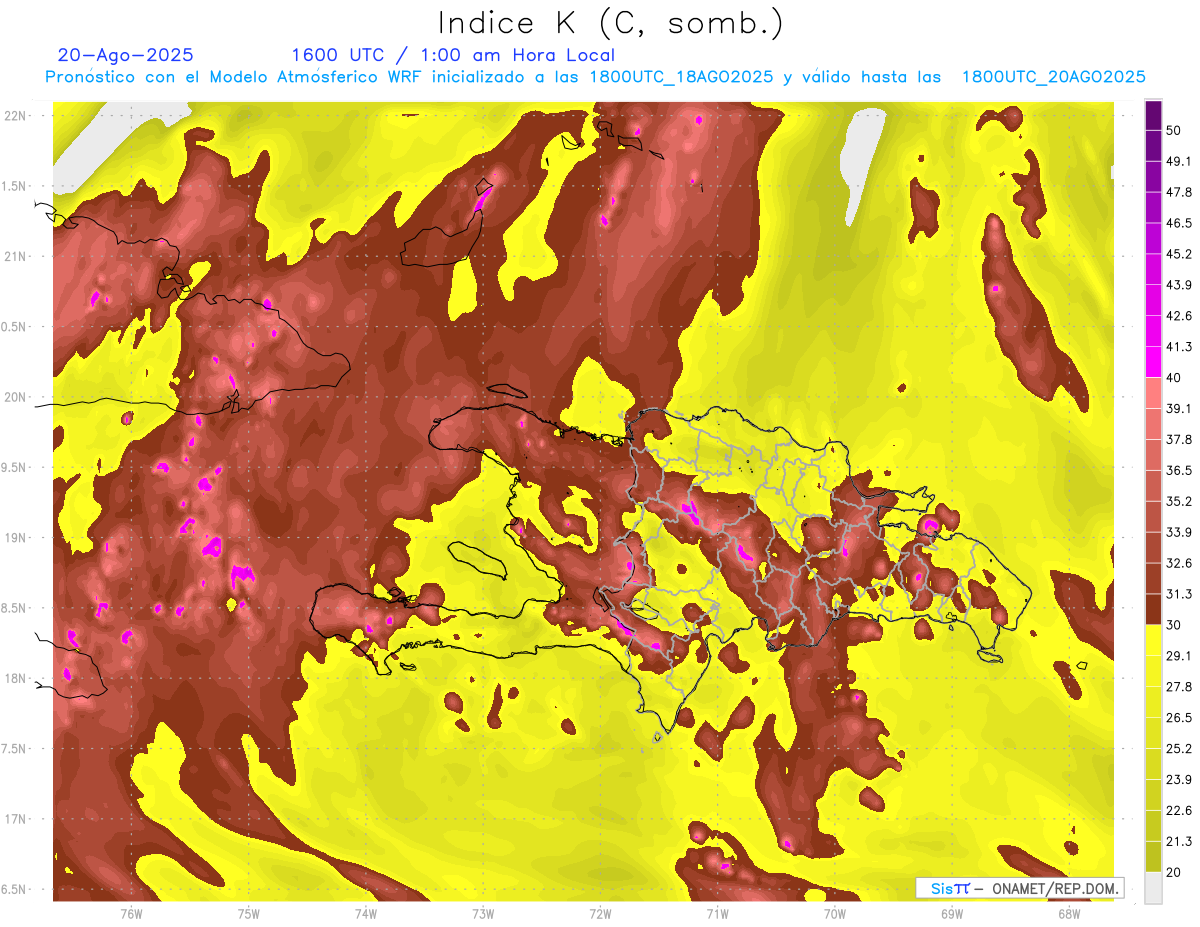Pick the dark brown swatch between 30 and 31.3

[1153, 610]
